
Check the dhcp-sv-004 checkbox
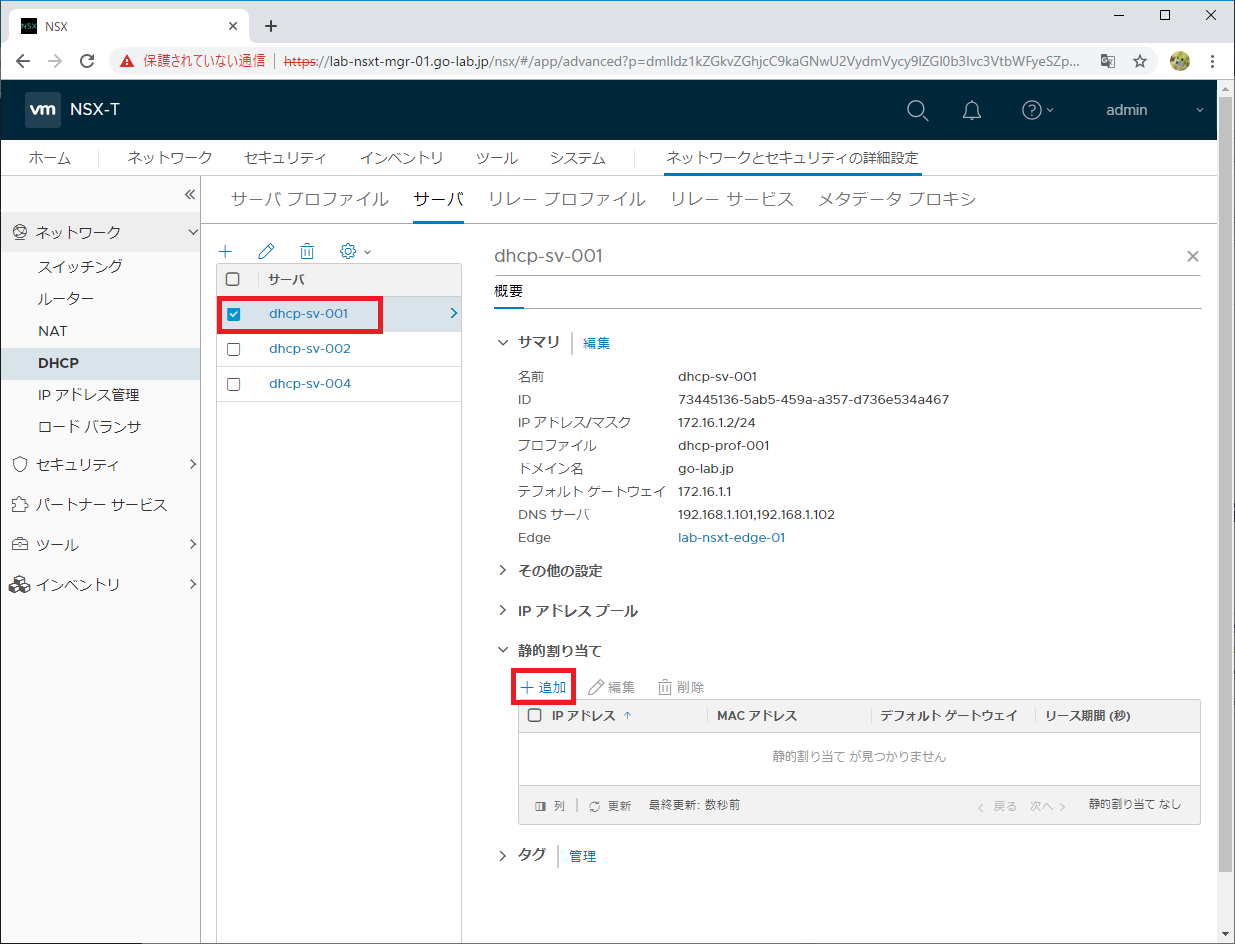click(x=234, y=384)
